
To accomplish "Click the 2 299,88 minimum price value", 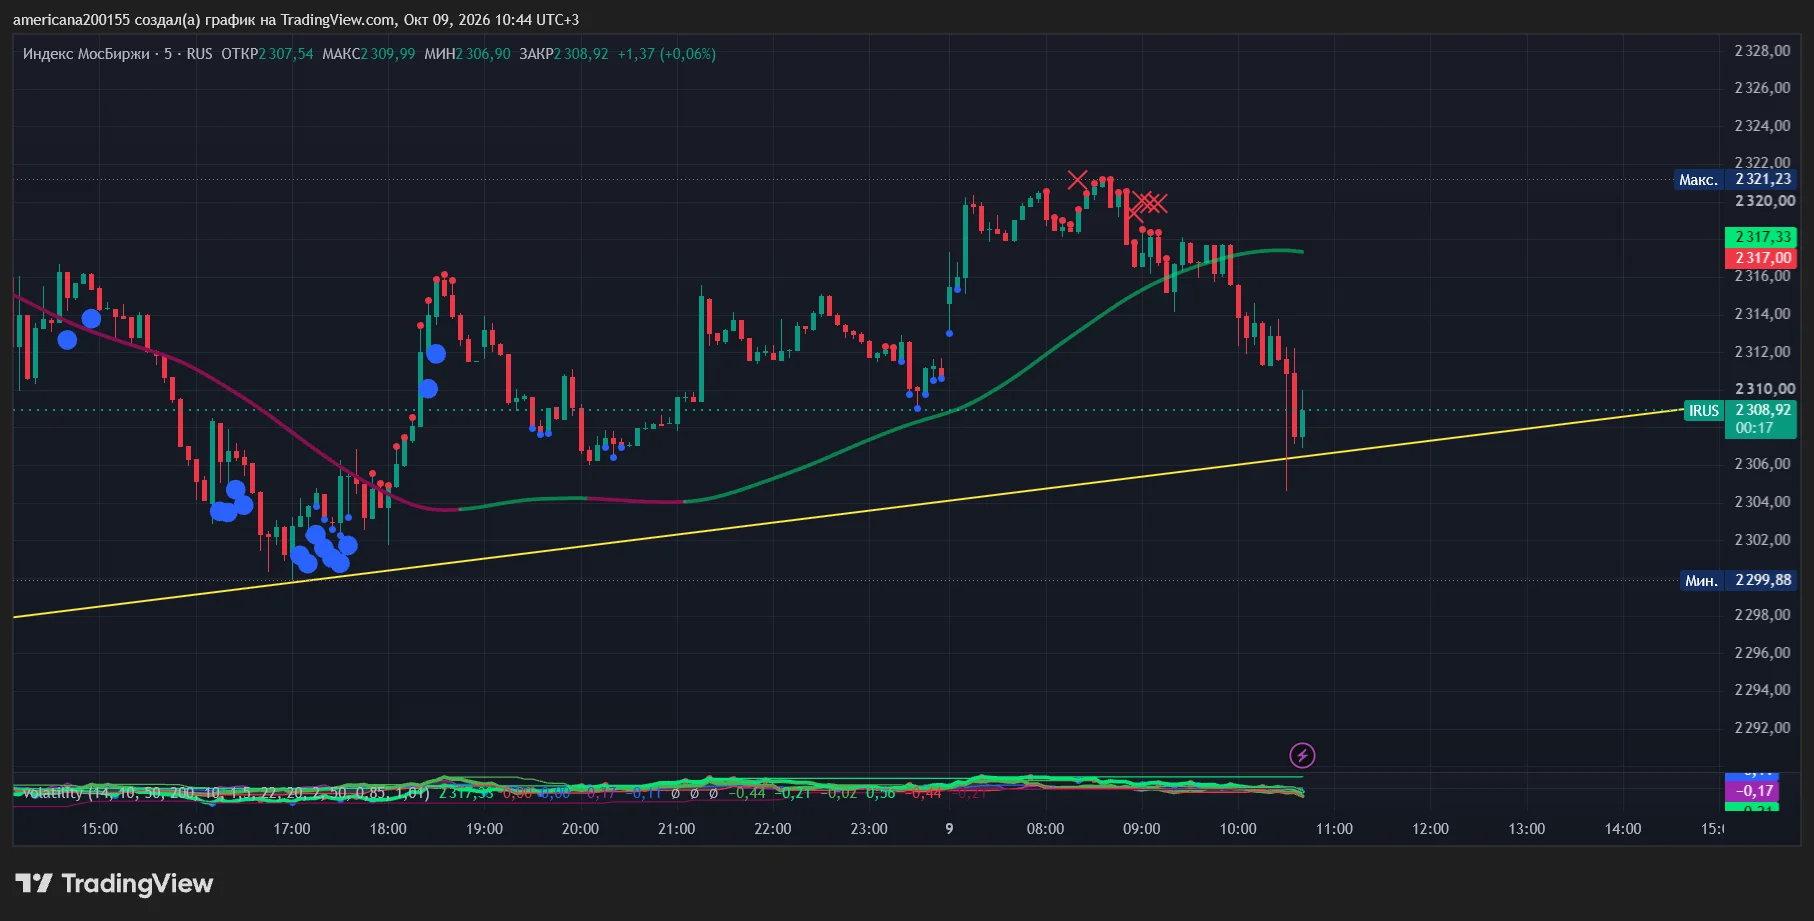I will [1762, 580].
